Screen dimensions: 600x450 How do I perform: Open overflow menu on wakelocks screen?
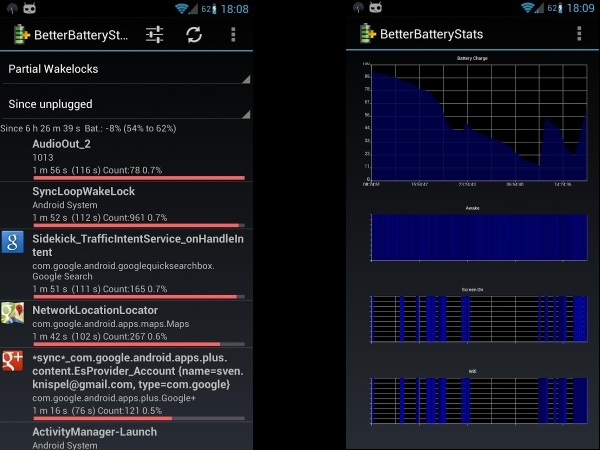click(x=233, y=34)
